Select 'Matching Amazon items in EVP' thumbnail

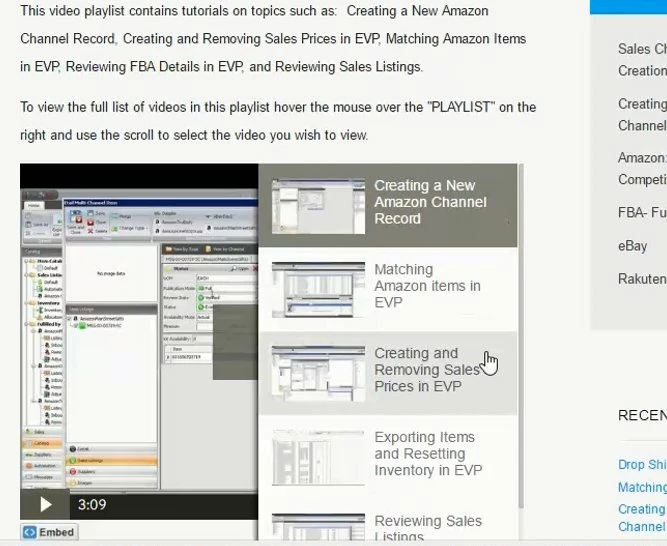point(318,290)
